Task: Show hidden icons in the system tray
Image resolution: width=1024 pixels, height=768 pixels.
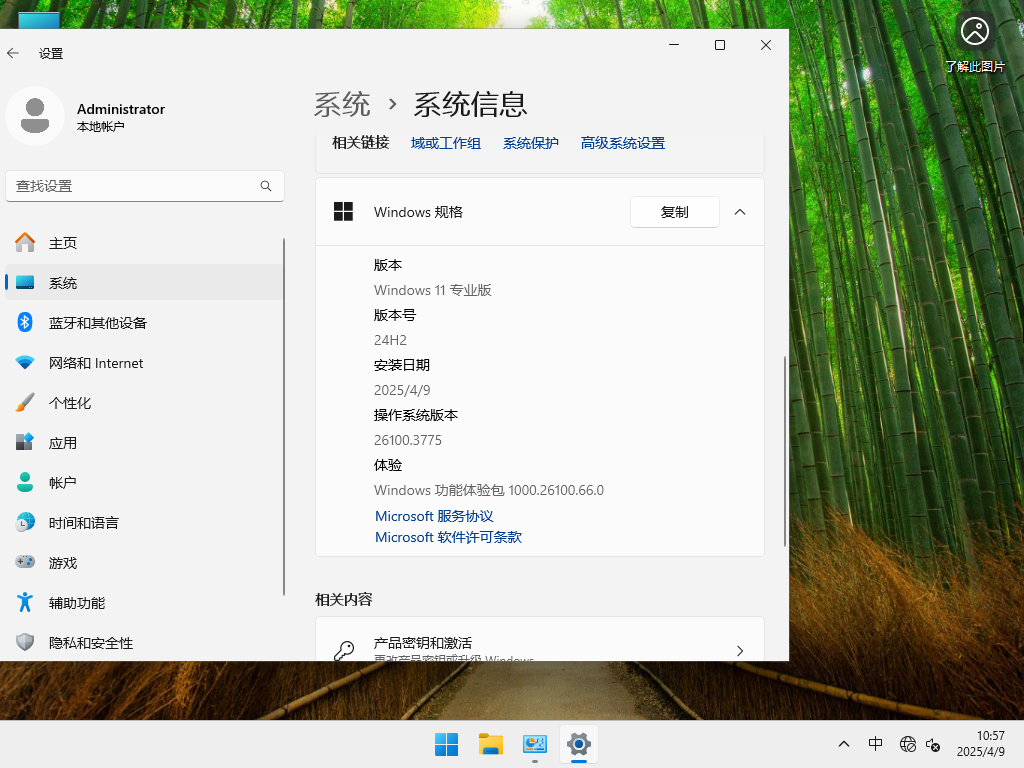Action: pyautogui.click(x=844, y=744)
